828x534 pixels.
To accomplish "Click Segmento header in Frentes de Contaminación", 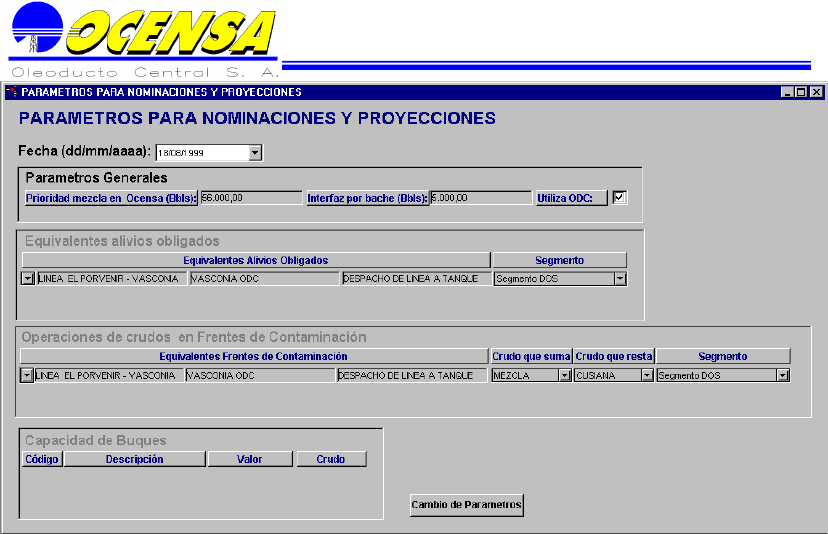I will click(723, 356).
